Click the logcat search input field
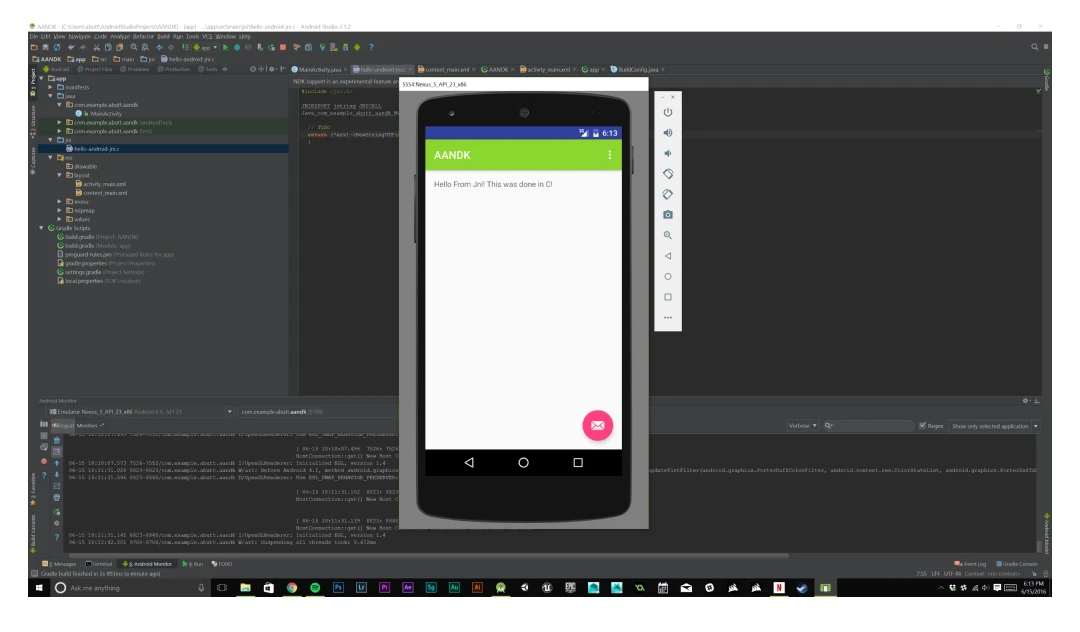This screenshot has width=1080, height=632. pyautogui.click(x=870, y=424)
